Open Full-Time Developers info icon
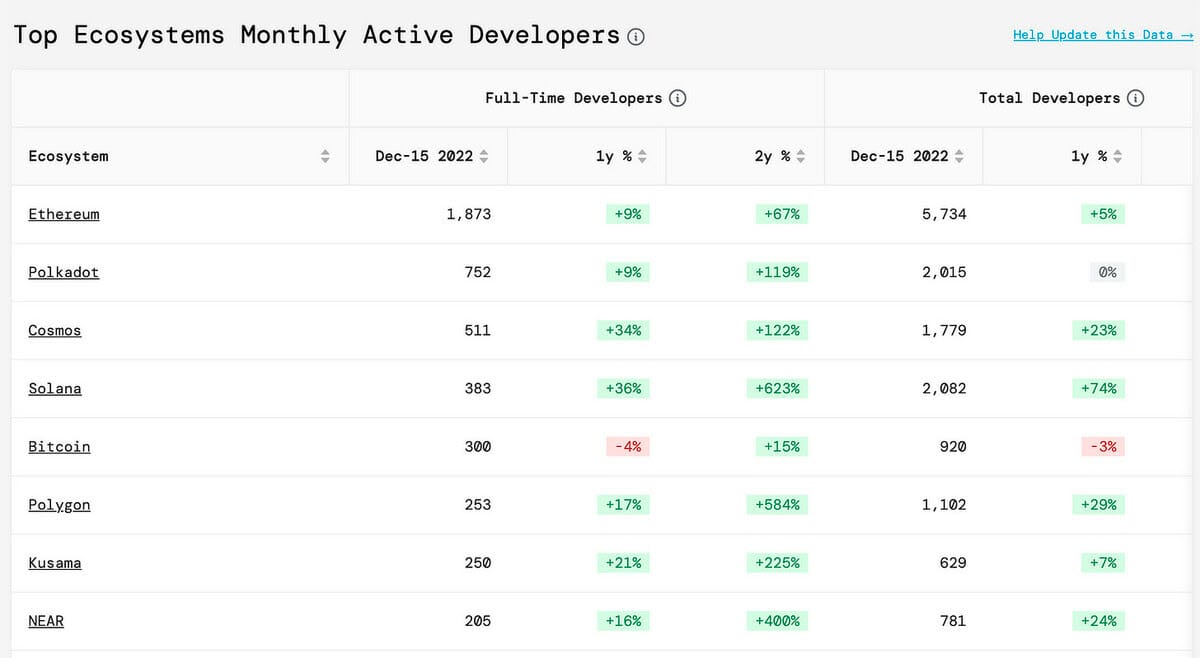Screen dimensions: 1200x658 pos(677,98)
